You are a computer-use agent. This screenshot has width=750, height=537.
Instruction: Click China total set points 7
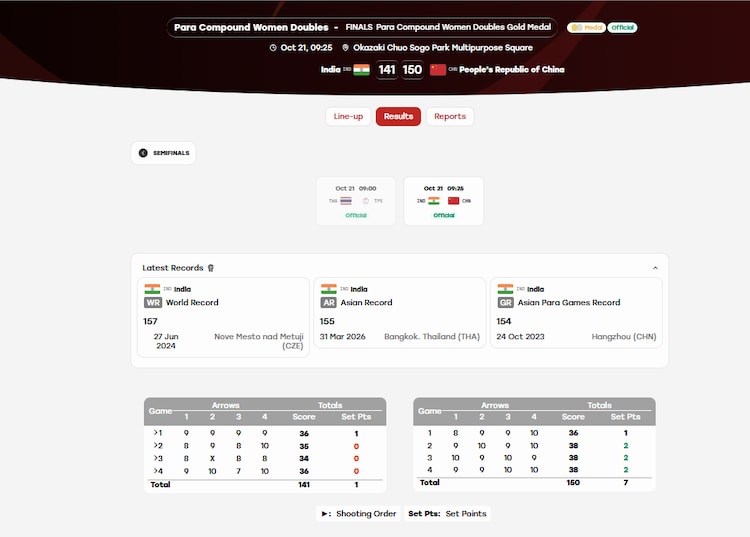(x=626, y=483)
